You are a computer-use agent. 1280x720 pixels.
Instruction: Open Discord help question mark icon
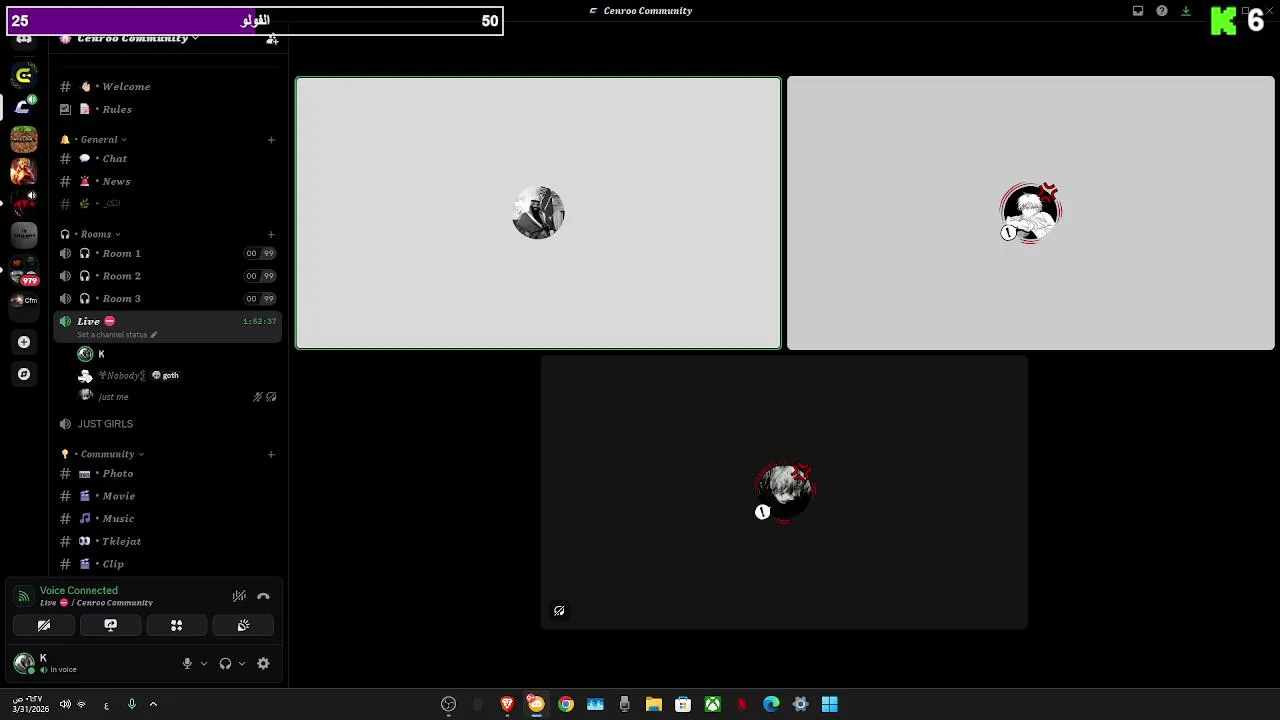(1162, 11)
